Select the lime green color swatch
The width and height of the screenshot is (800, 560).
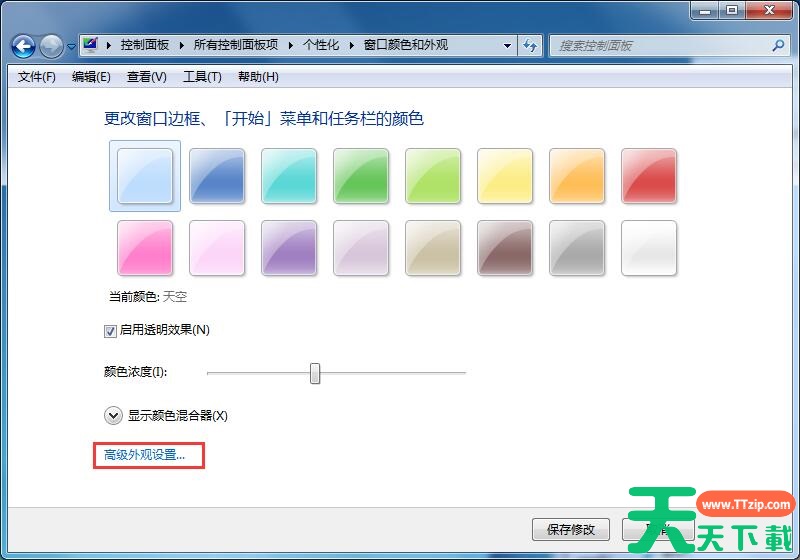coord(433,176)
